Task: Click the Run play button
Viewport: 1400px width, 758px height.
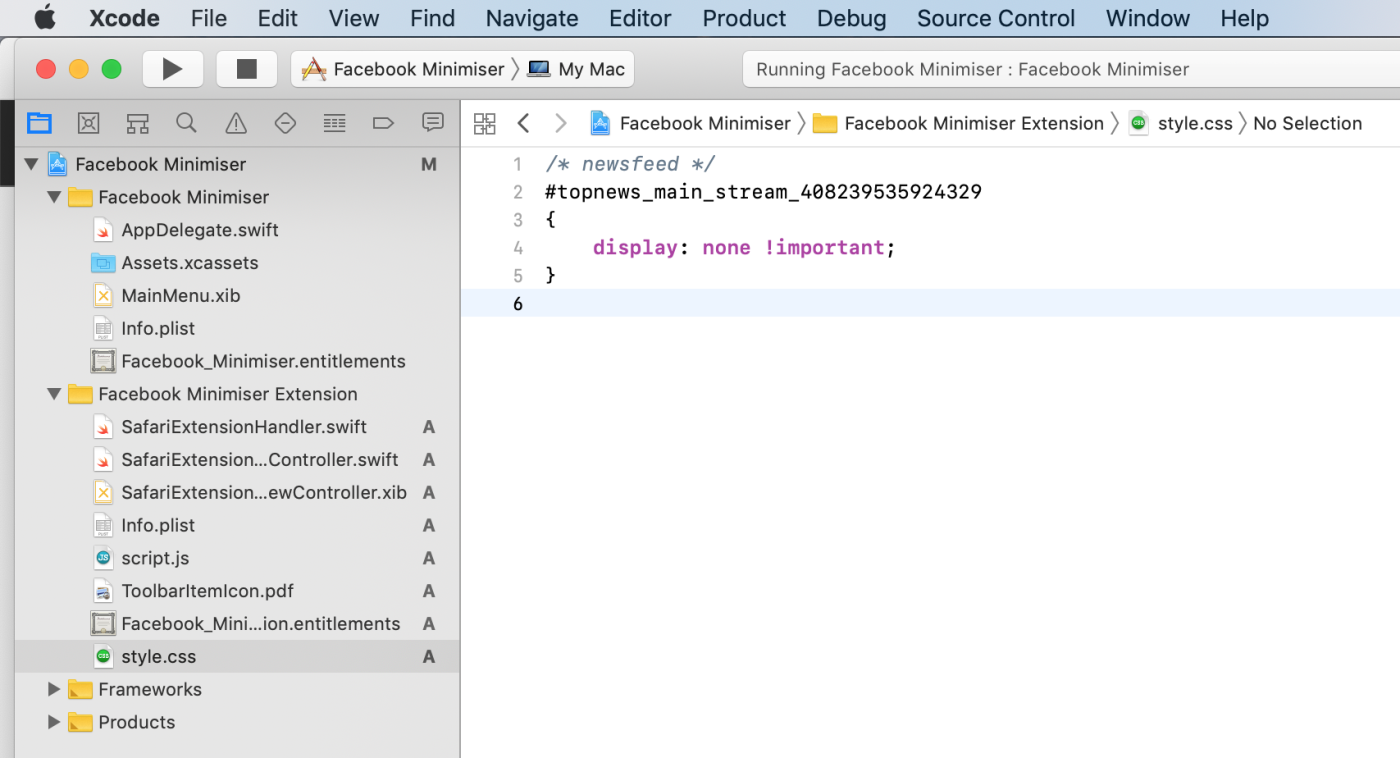Action: [x=173, y=69]
